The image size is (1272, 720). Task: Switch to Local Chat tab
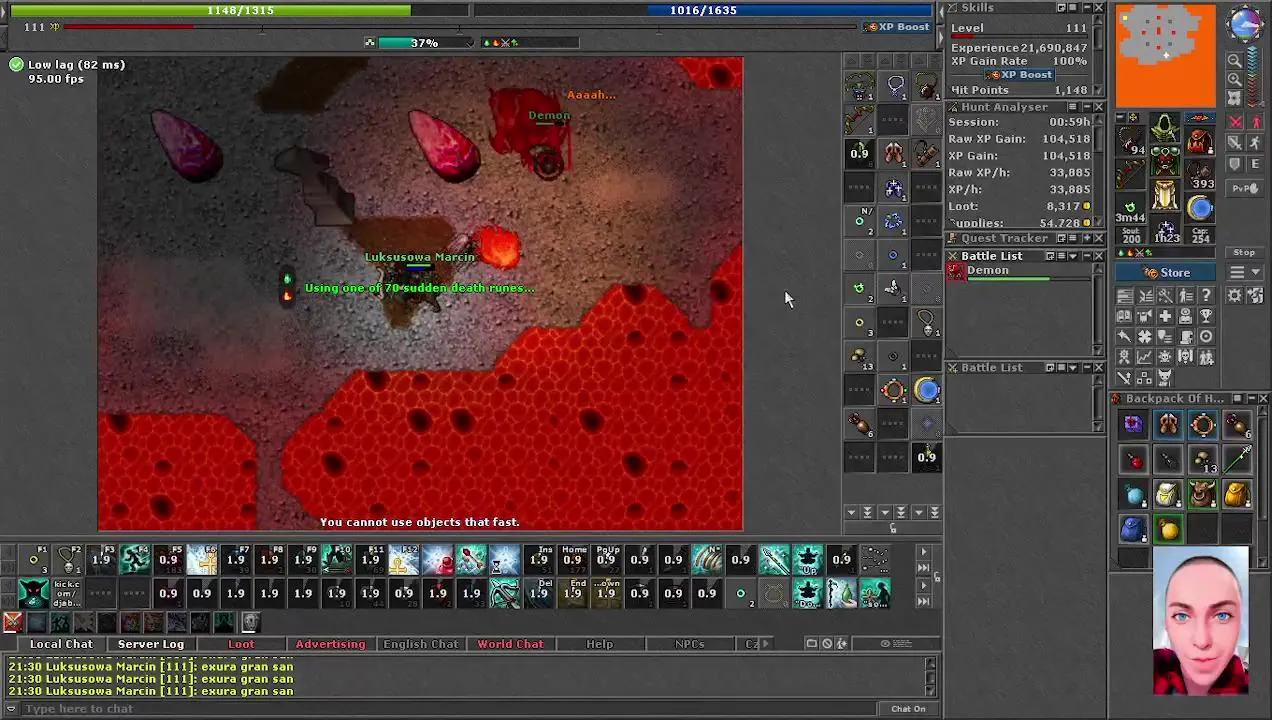point(61,644)
